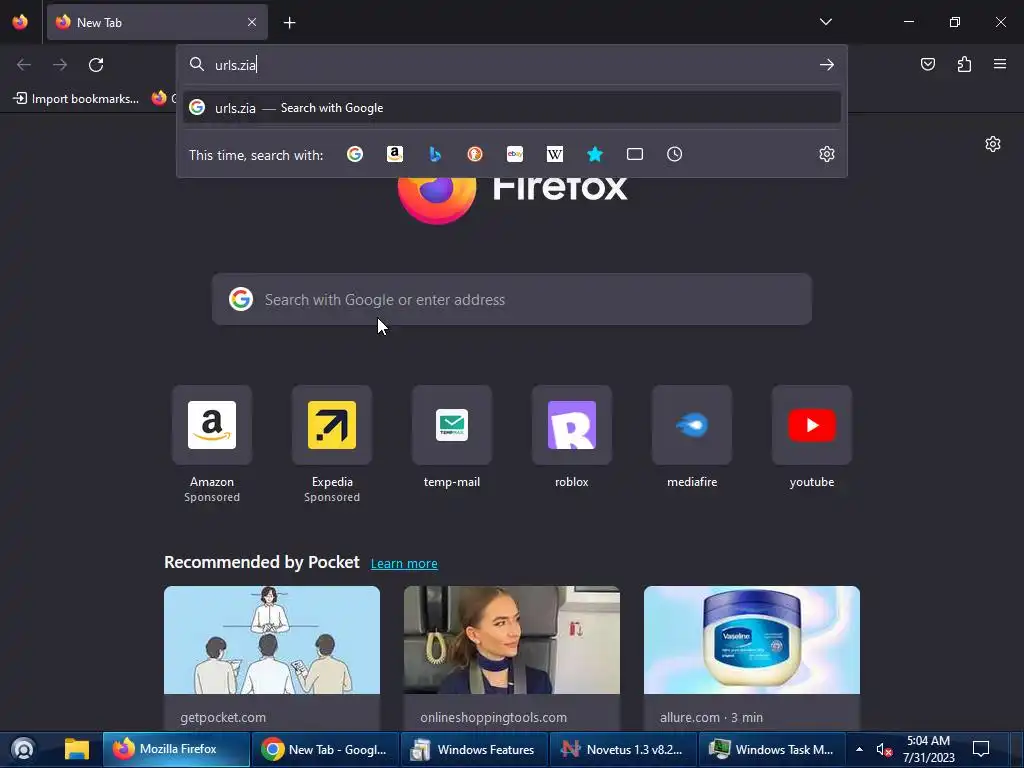Search this time with eBay

[x=515, y=154]
